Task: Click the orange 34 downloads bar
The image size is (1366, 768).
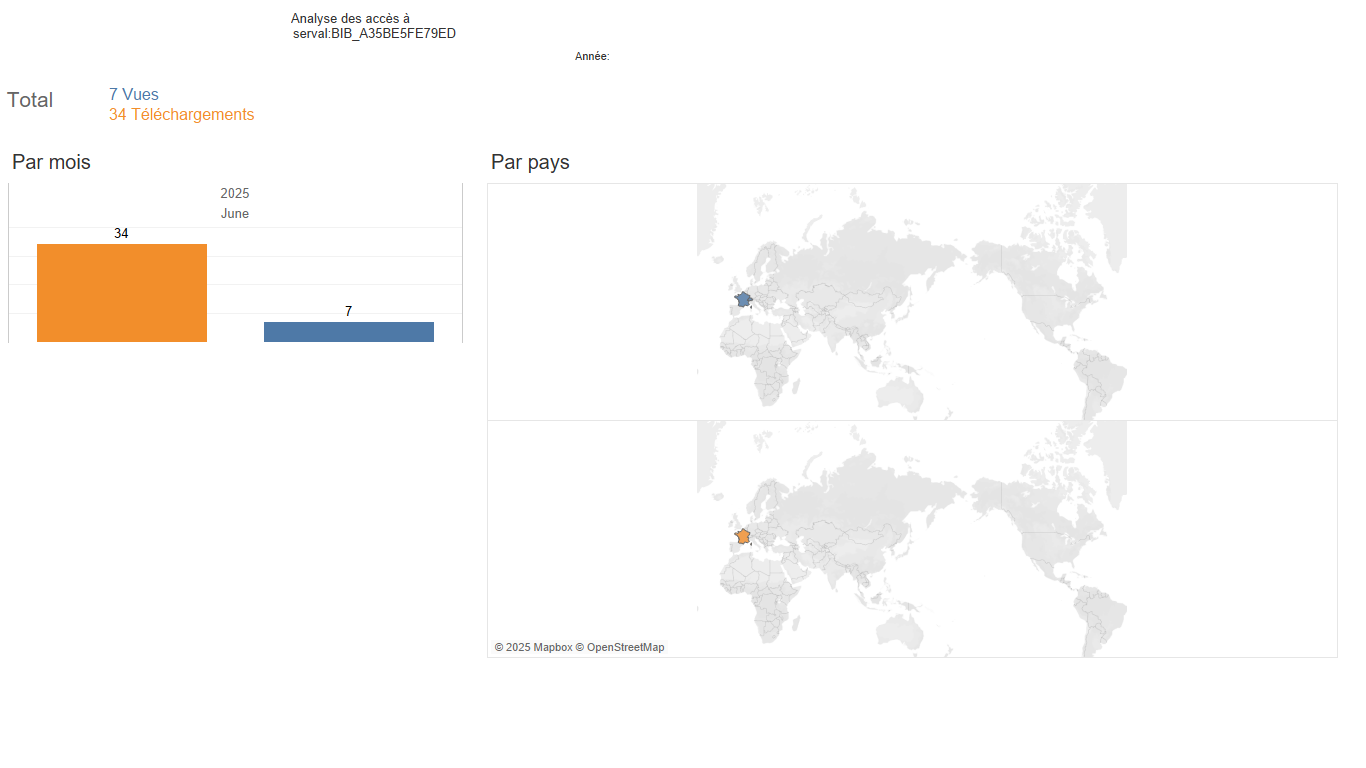Action: (122, 293)
